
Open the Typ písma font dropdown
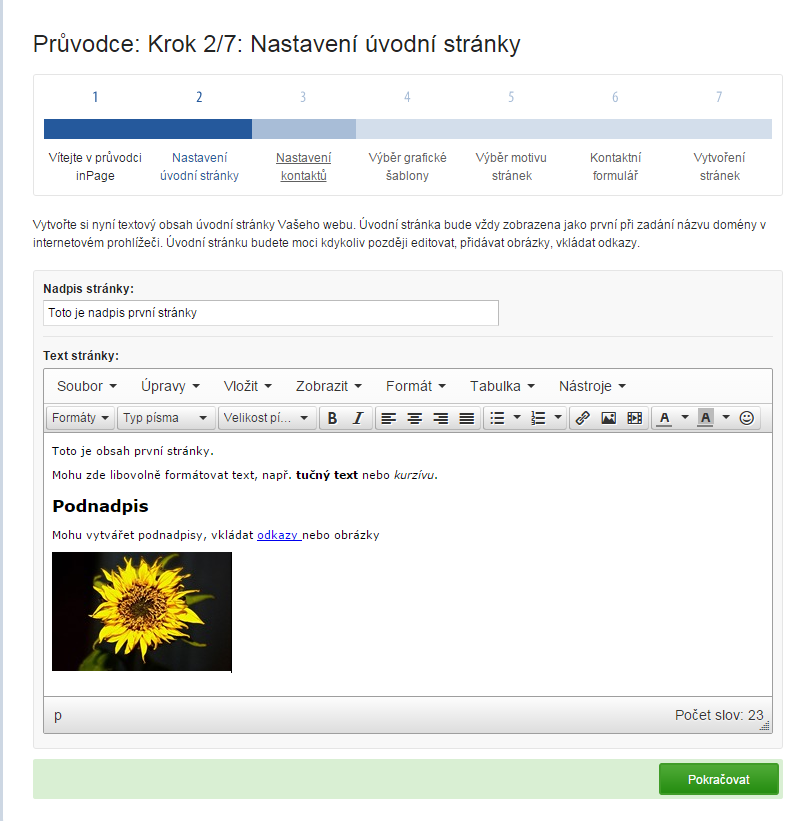(166, 418)
